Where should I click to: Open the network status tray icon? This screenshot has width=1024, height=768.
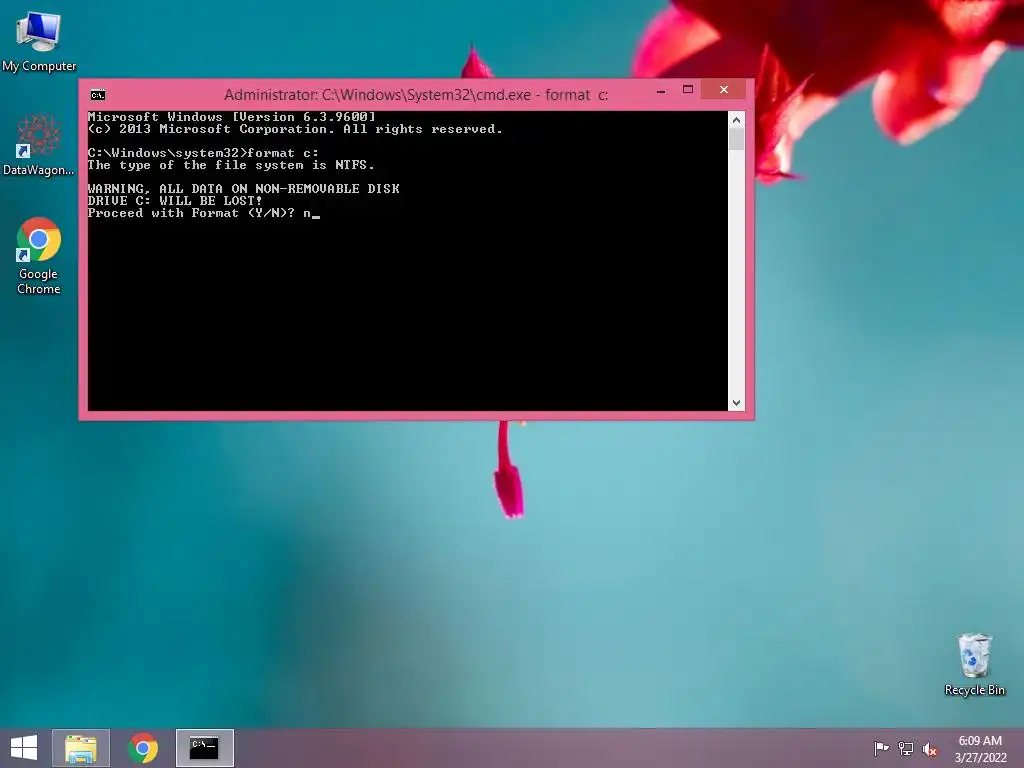[x=906, y=748]
